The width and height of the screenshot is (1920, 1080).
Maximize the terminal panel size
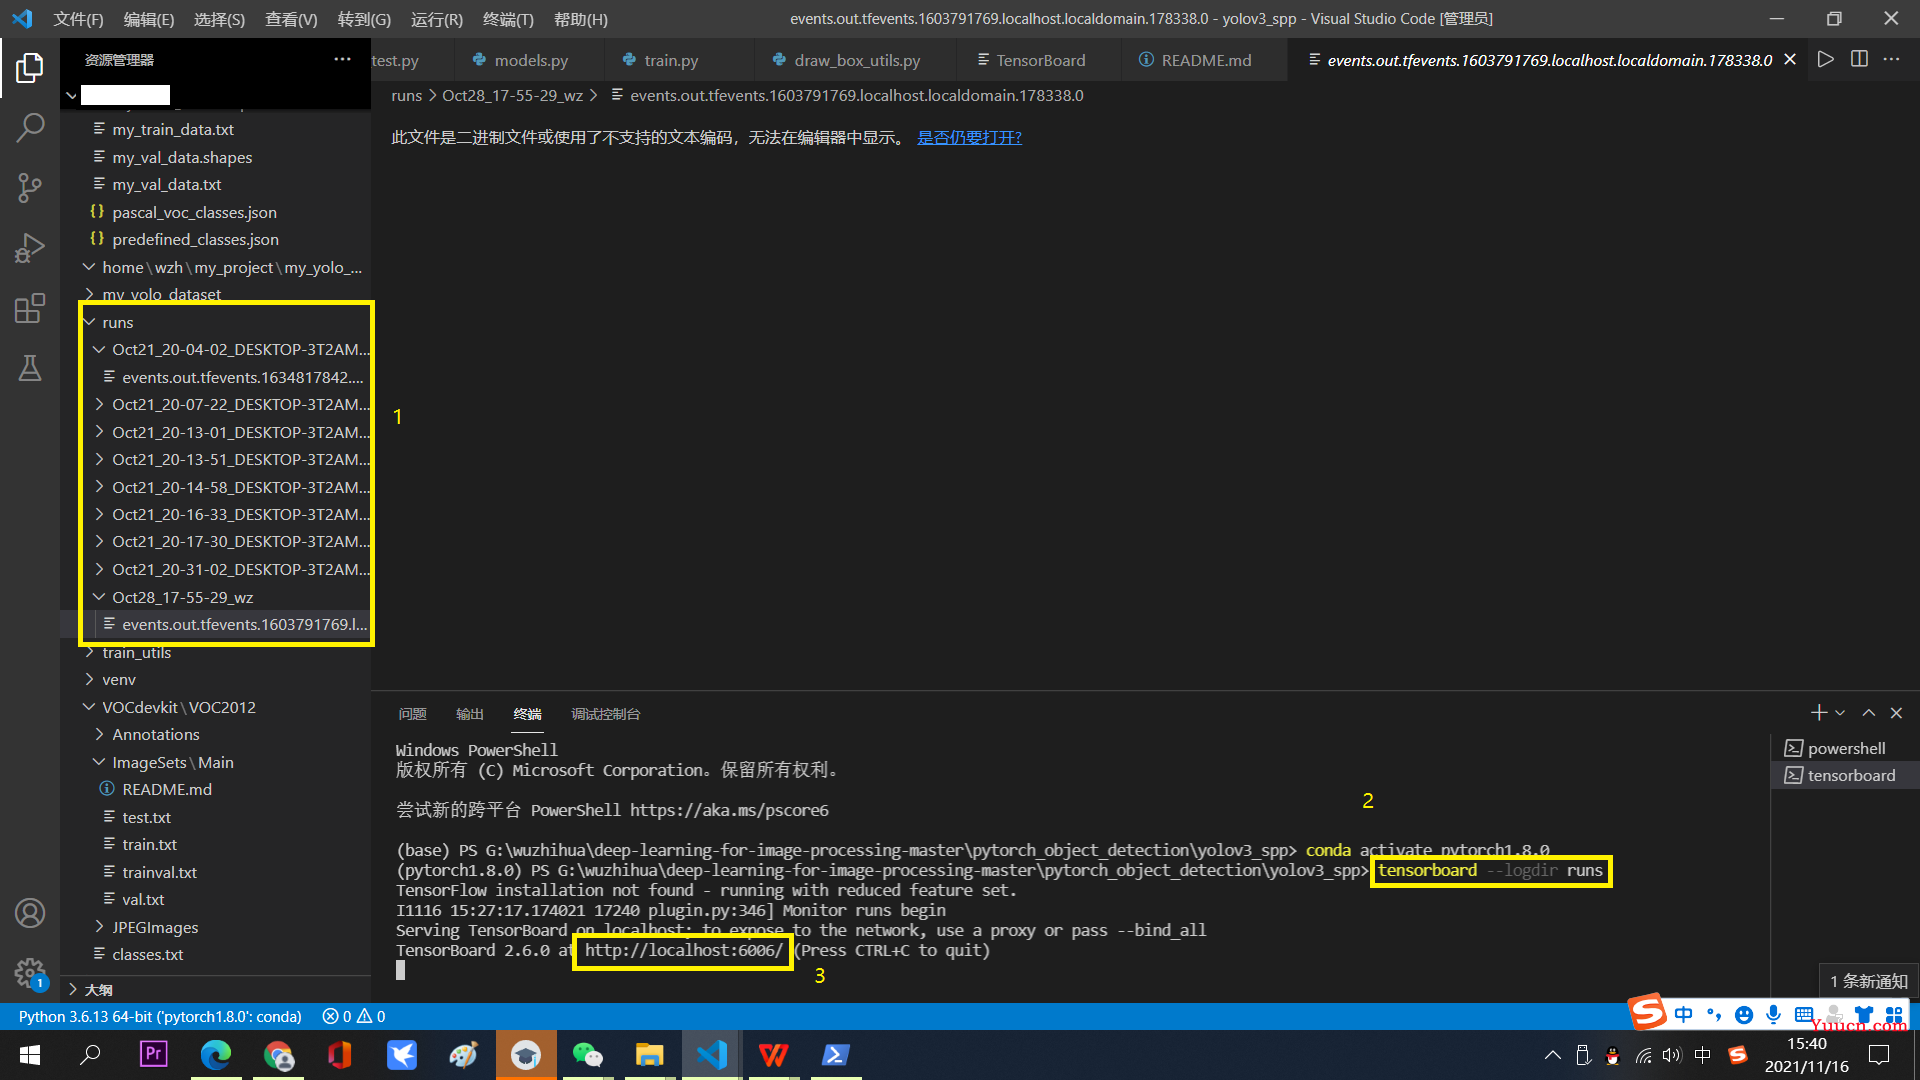click(x=1868, y=713)
